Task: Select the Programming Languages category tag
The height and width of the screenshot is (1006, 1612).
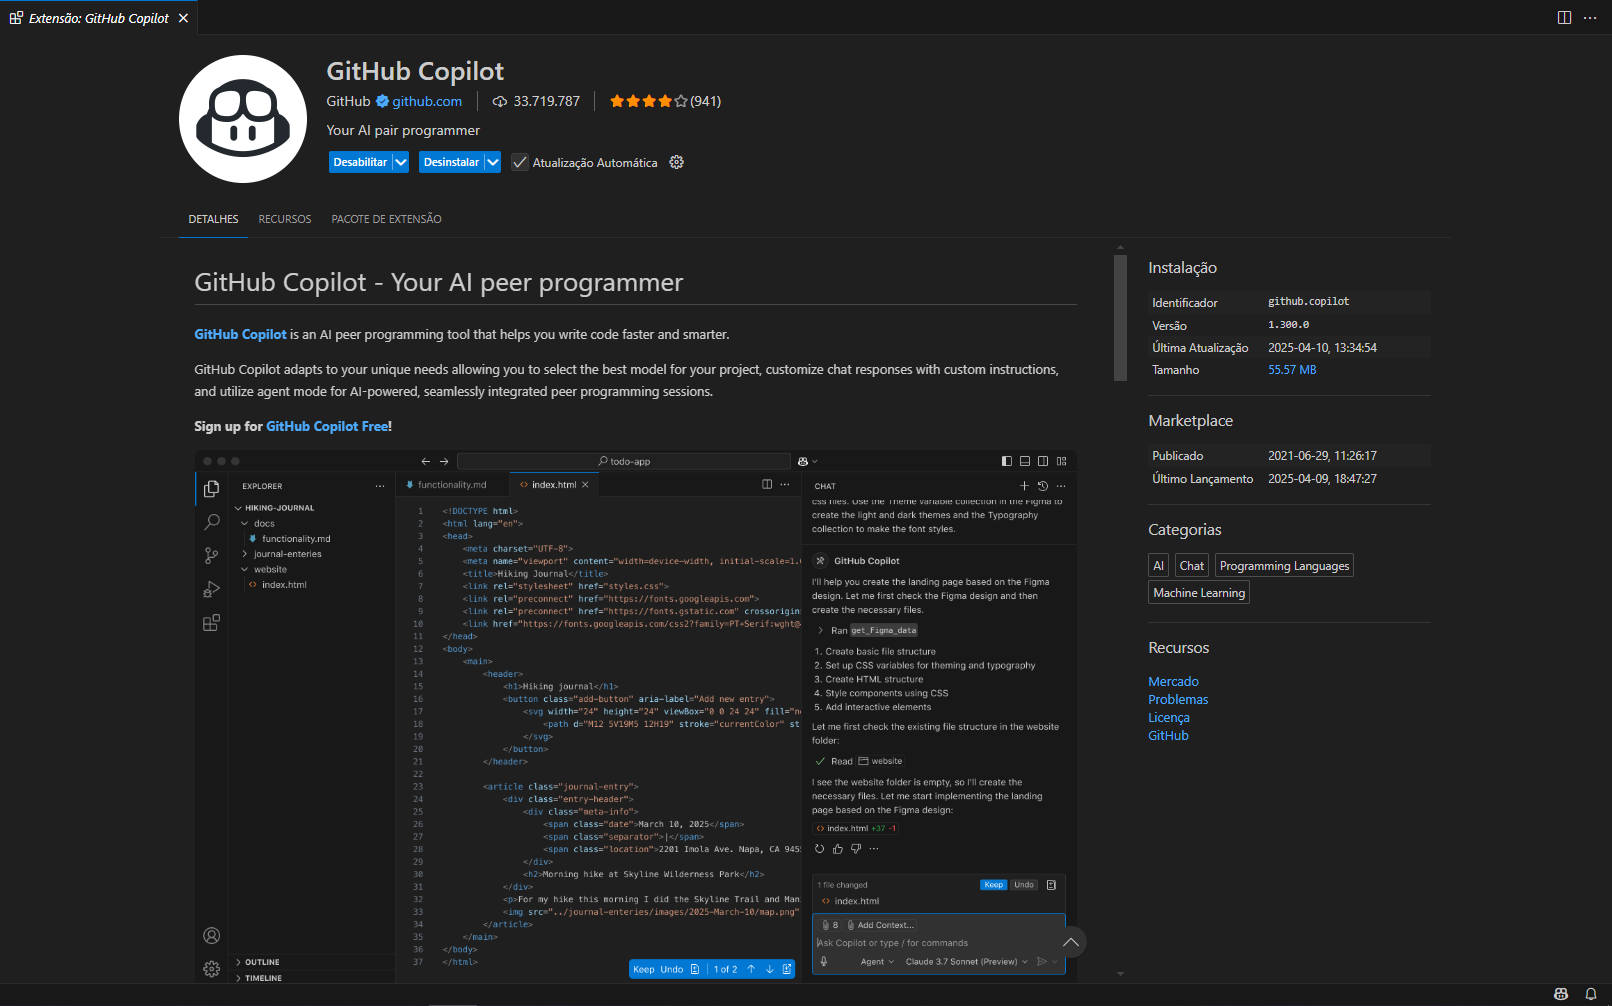Action: click(x=1284, y=565)
